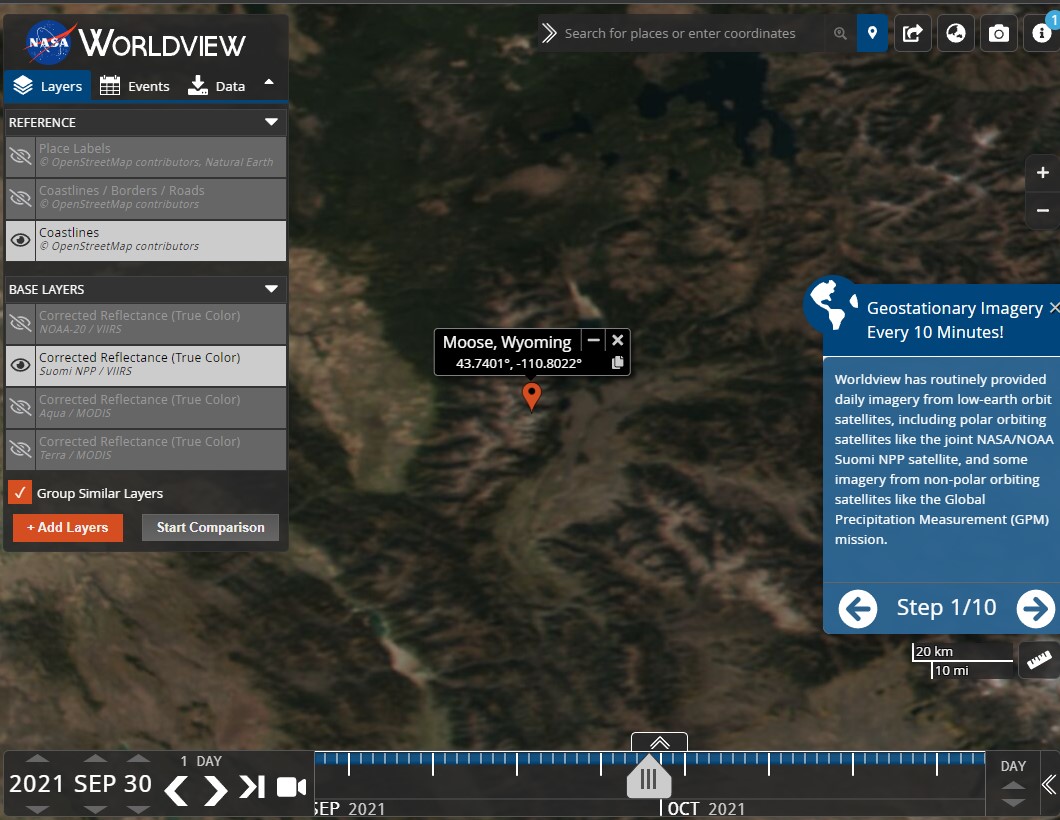Open the Layers tab
Image resolution: width=1060 pixels, height=820 pixels.
click(x=47, y=86)
